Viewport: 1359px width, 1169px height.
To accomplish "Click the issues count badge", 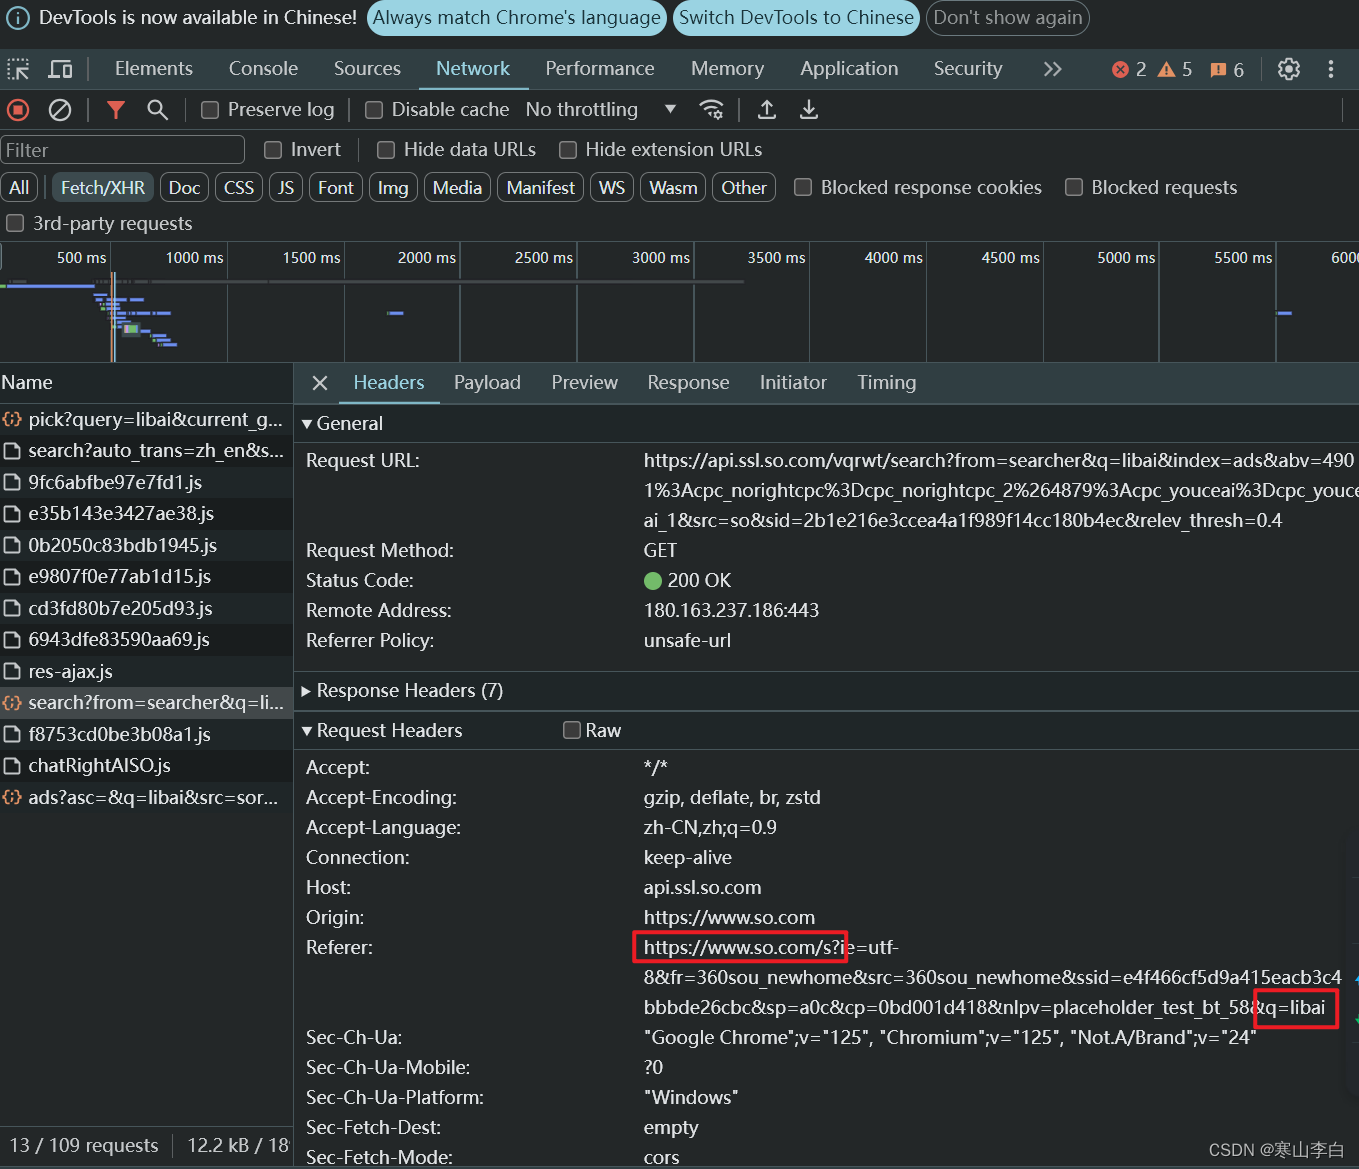I will tap(1227, 69).
